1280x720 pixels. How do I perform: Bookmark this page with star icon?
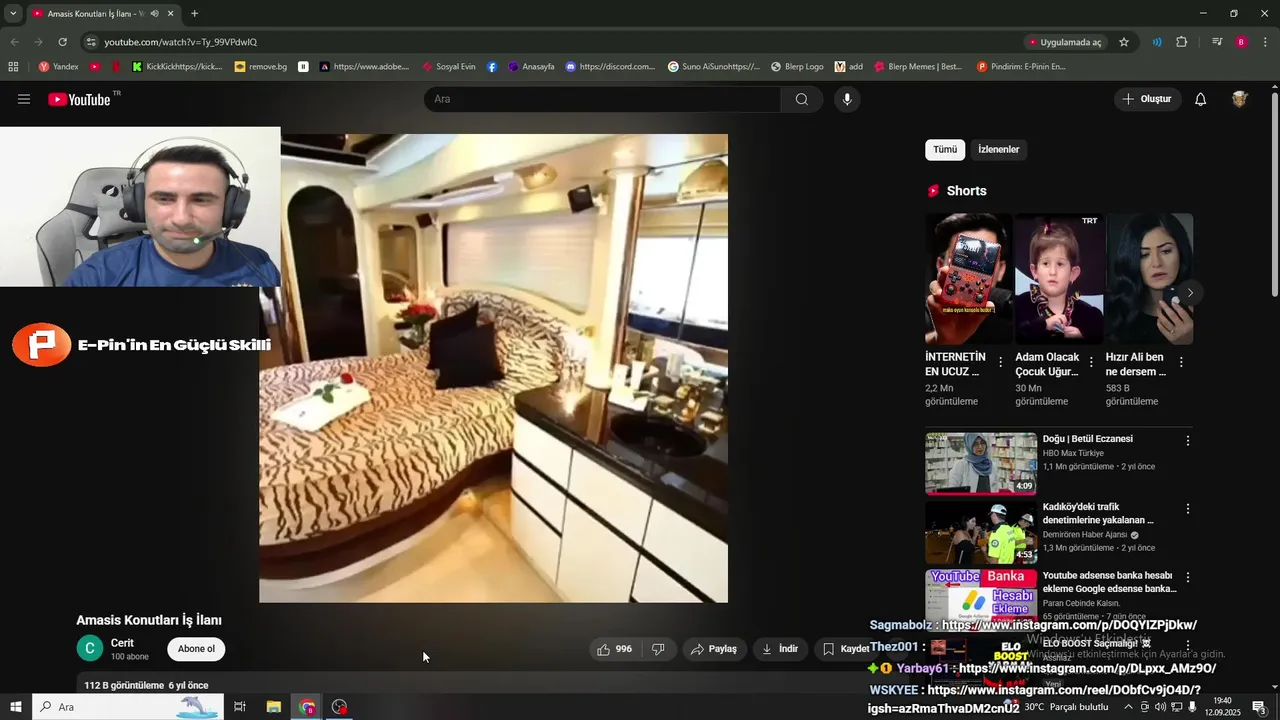click(x=1124, y=42)
